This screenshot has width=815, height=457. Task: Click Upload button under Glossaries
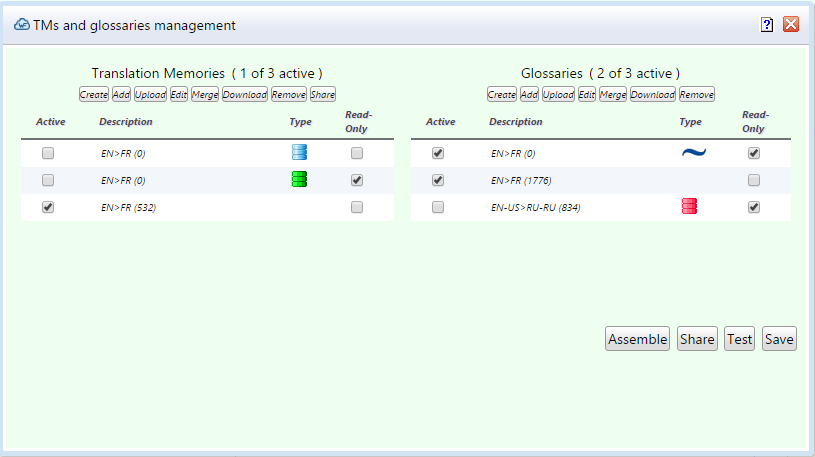[x=558, y=95]
